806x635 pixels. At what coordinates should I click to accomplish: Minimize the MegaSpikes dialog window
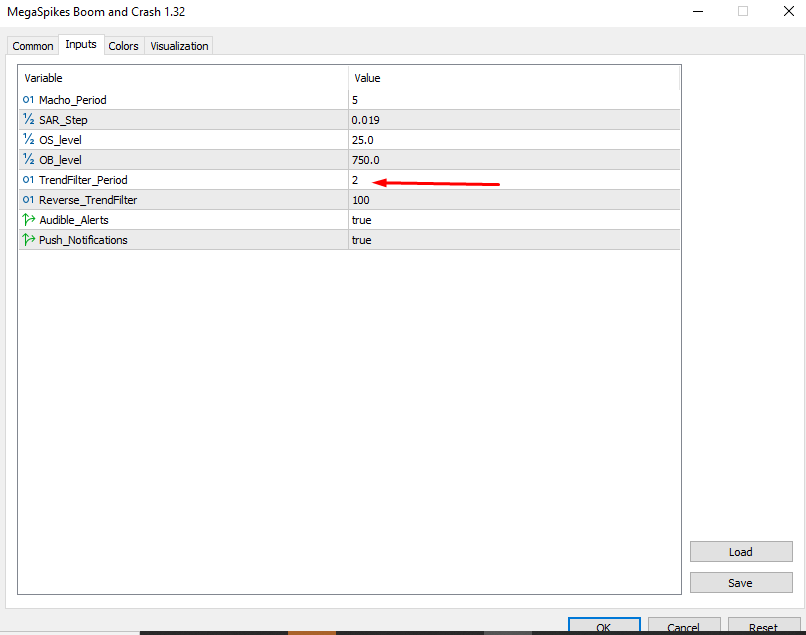pos(698,11)
